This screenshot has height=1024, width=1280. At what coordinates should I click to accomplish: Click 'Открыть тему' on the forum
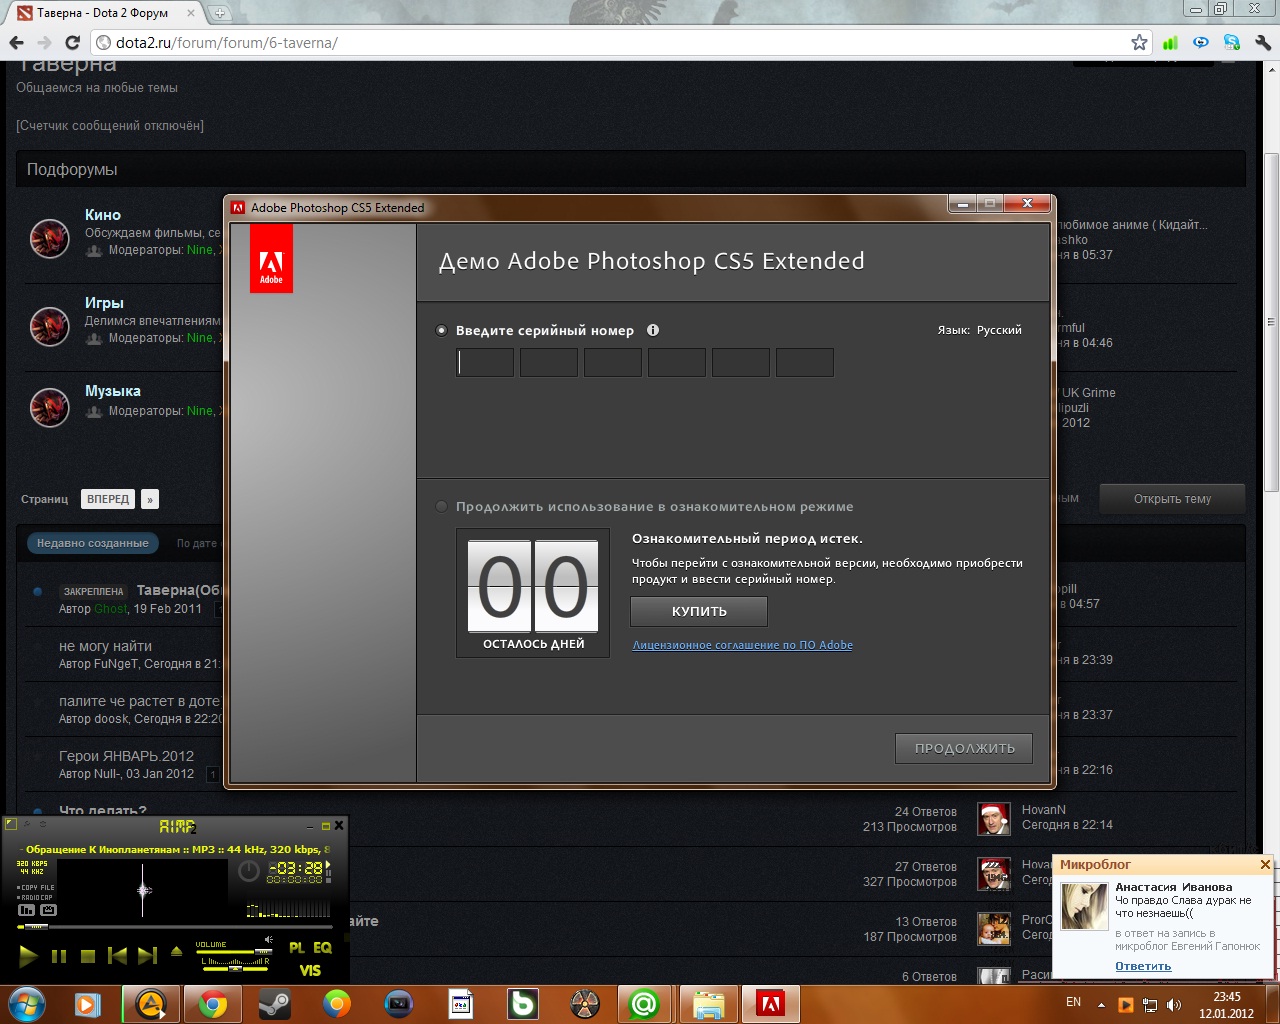1172,499
